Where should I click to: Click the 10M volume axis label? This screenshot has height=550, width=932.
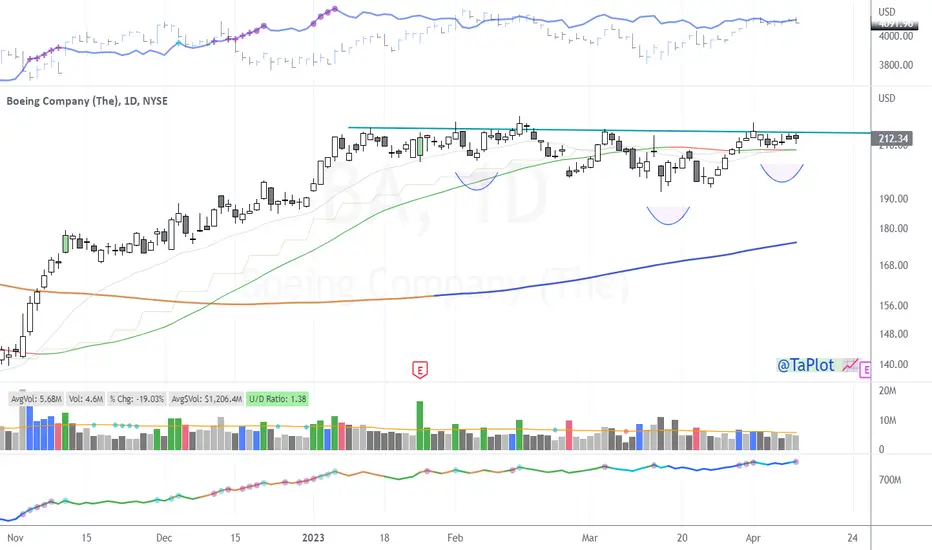point(887,420)
